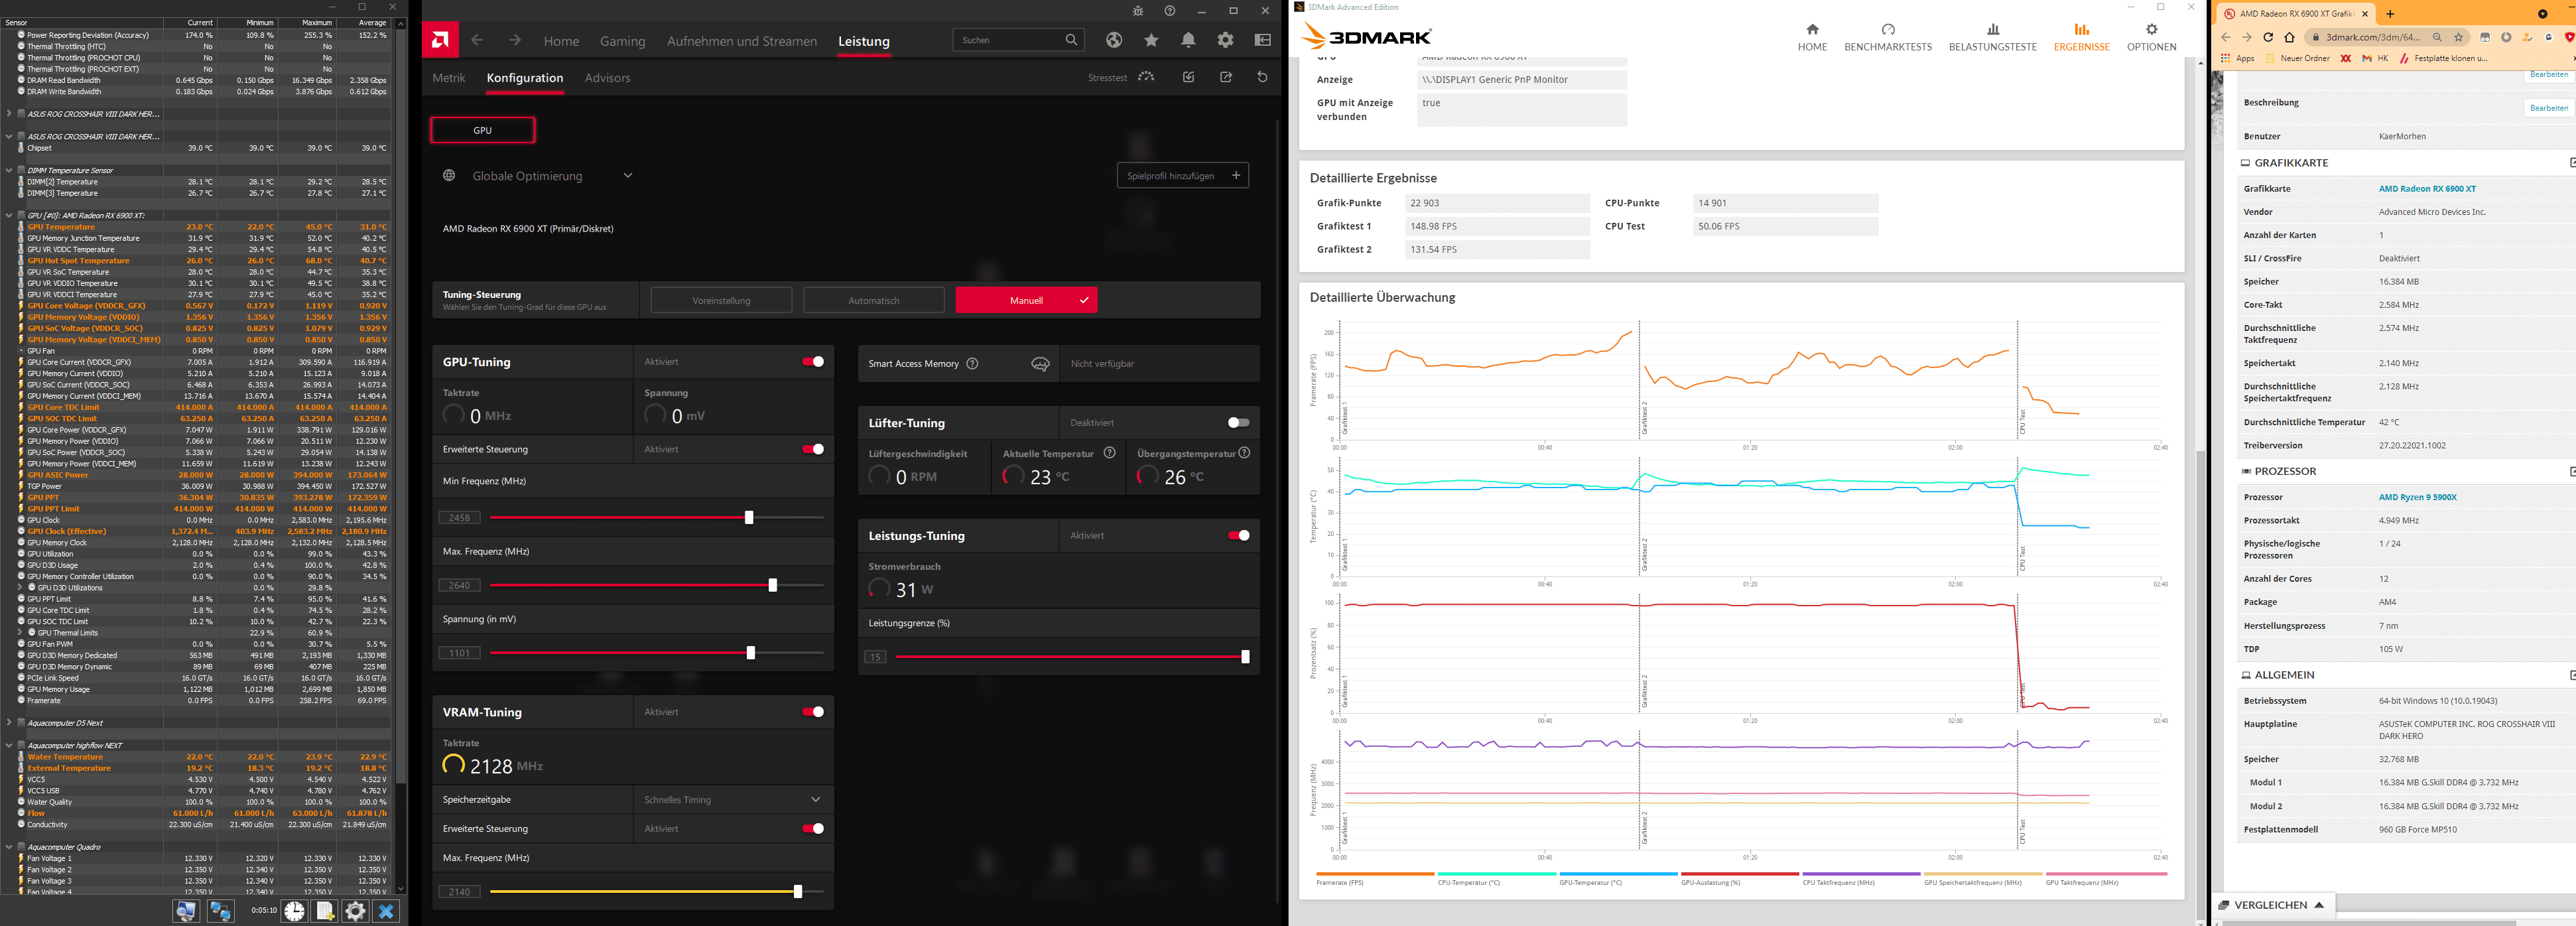Click Spielprofil hinzufügen button
Screen dimensions: 2576x926
[1182, 176]
